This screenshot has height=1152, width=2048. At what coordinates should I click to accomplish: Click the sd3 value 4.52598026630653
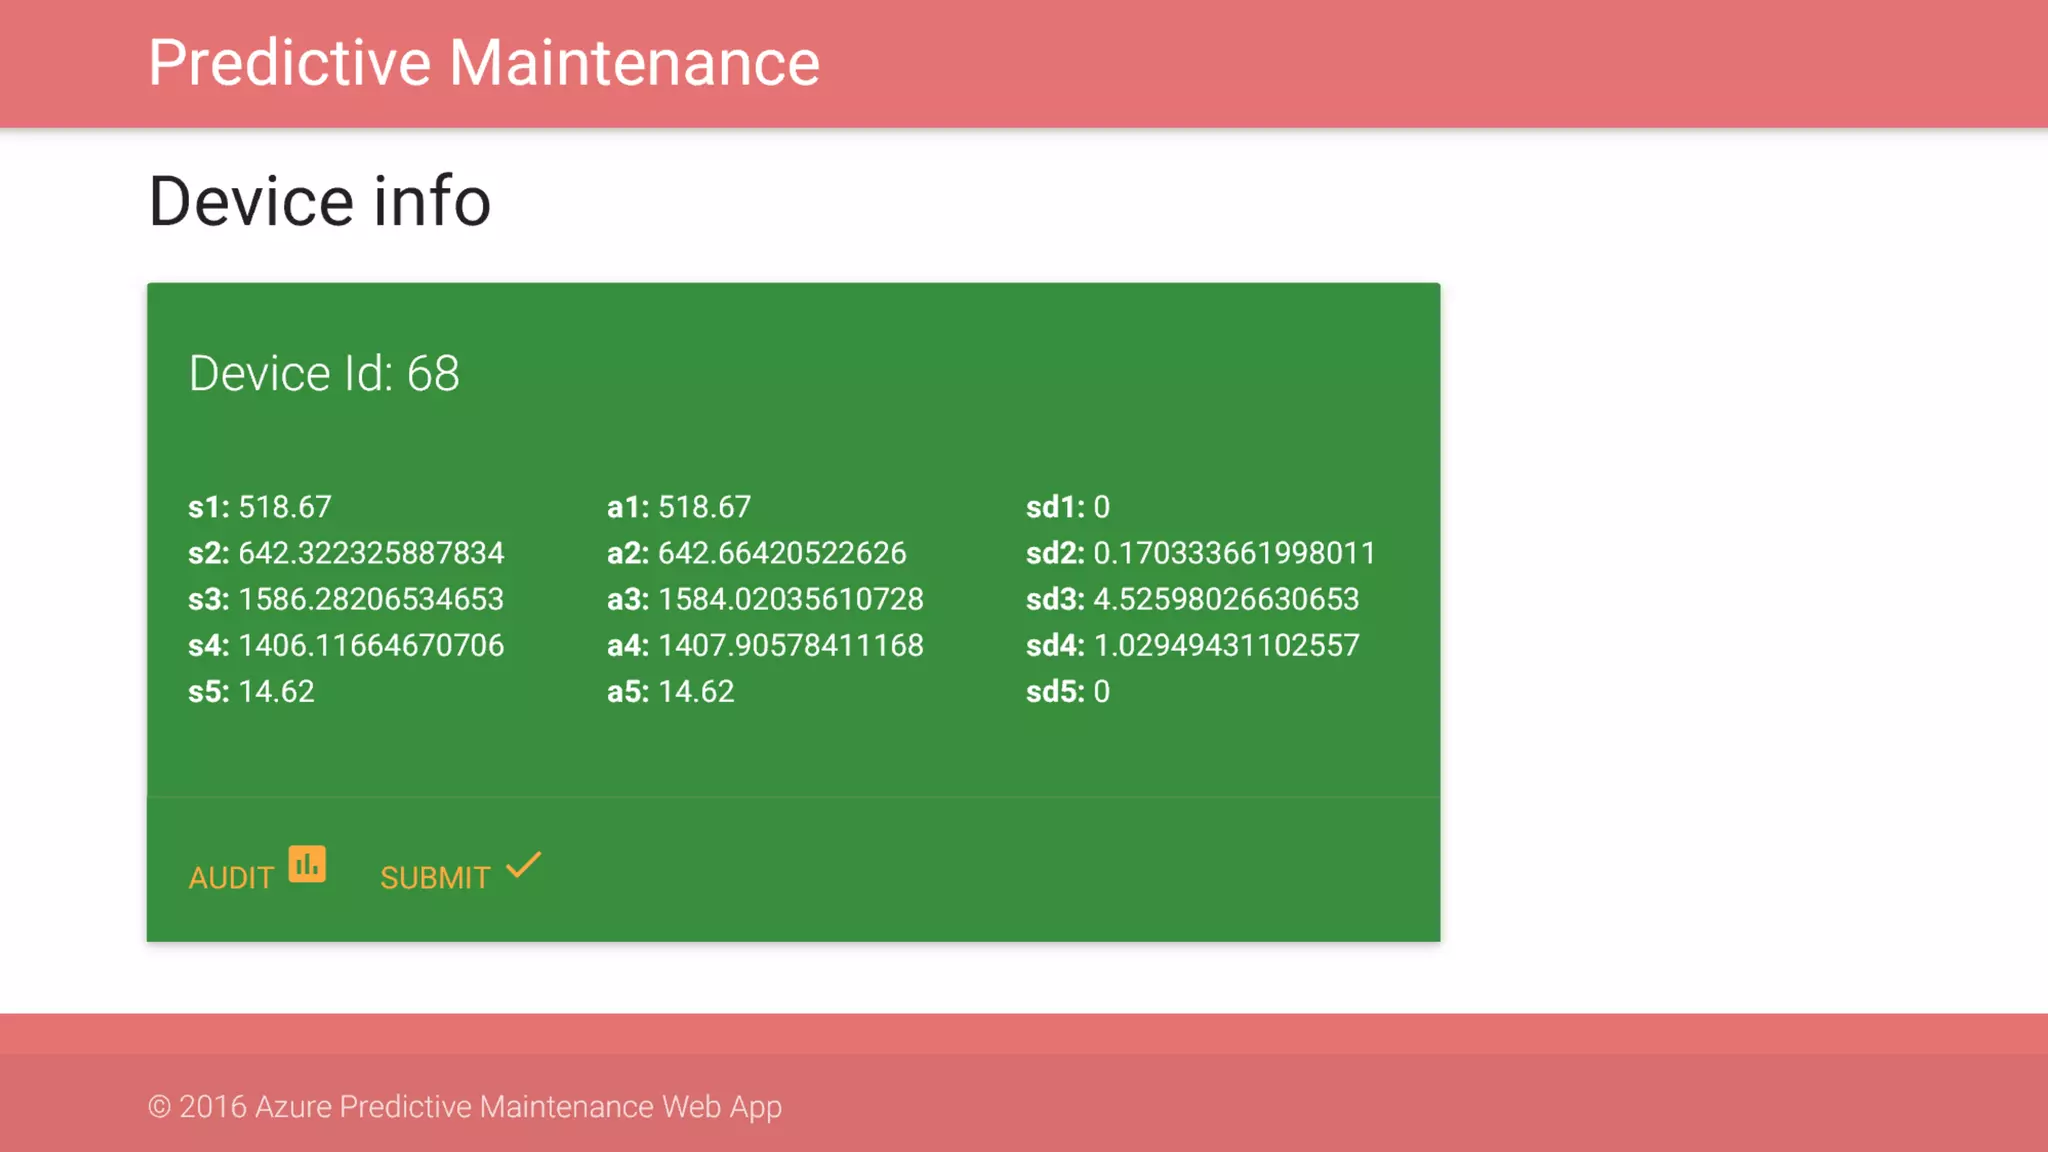(1226, 599)
